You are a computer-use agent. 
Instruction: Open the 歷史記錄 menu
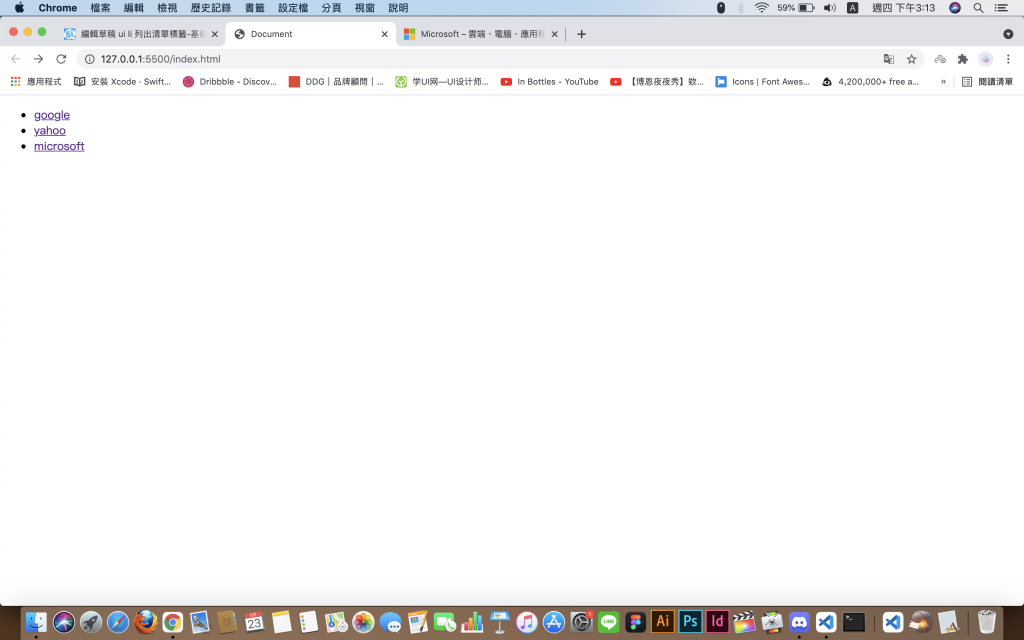click(x=210, y=8)
